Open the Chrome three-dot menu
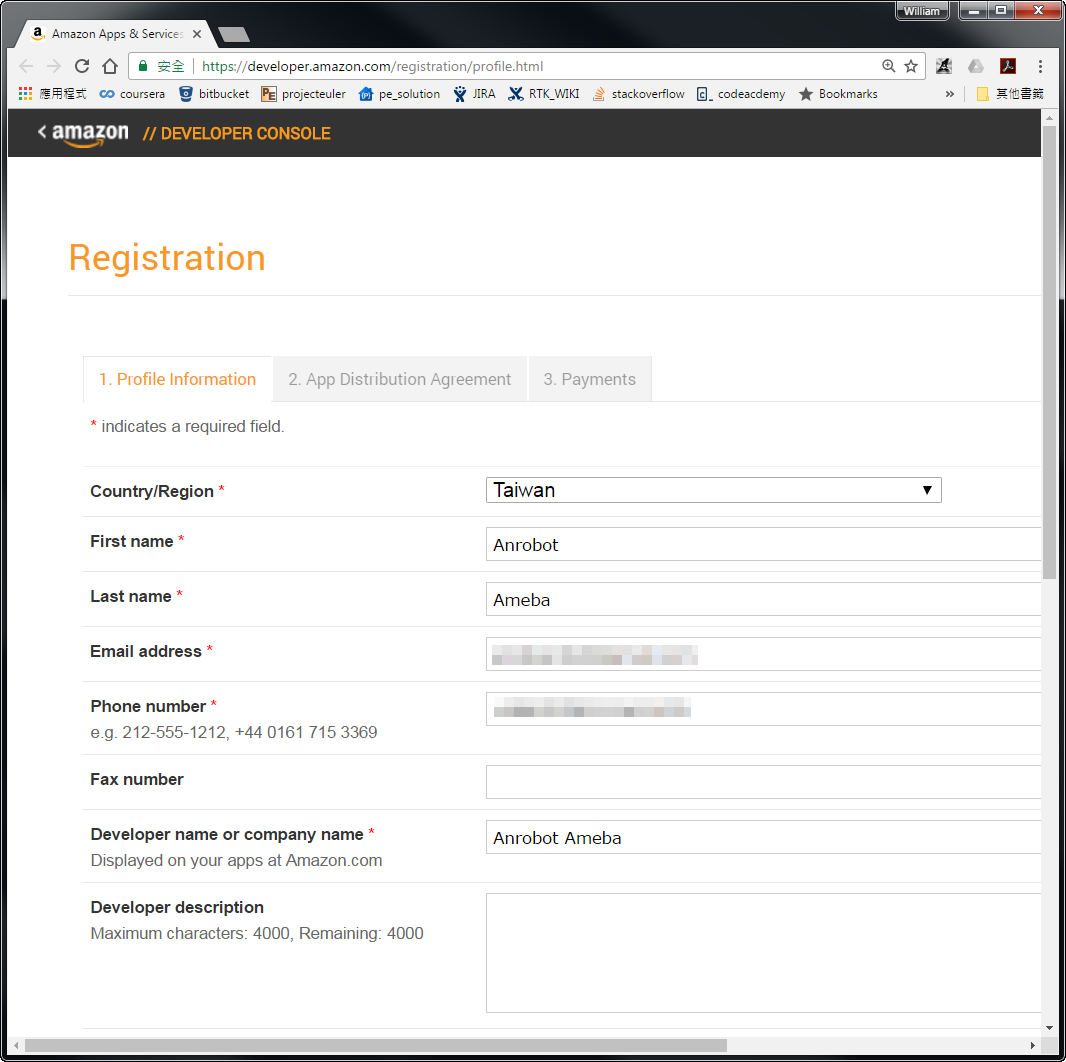Screen dimensions: 1066x1062 click(x=1040, y=66)
